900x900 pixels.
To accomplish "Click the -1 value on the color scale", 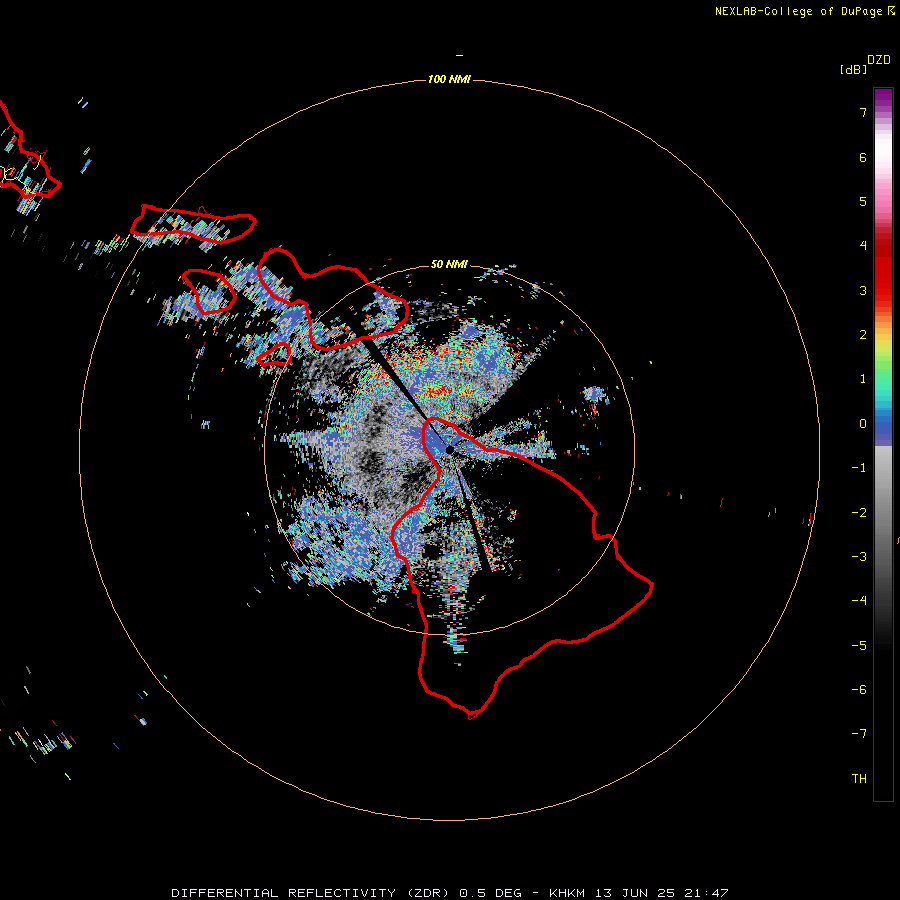I will [x=859, y=468].
